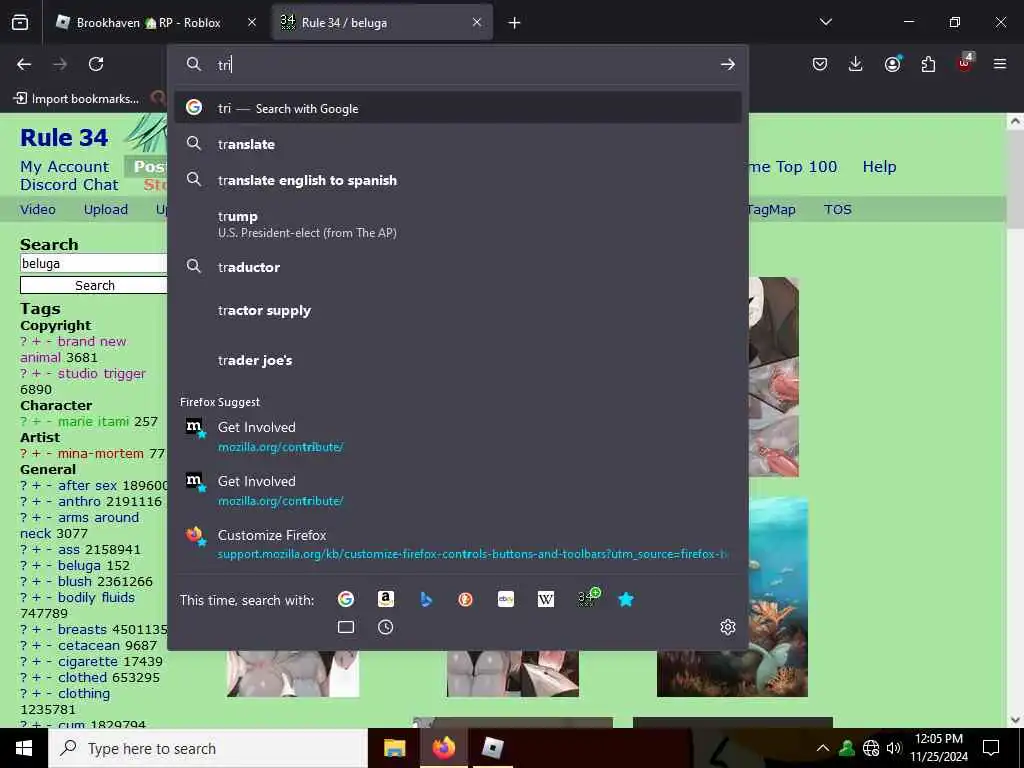Search this time with Amazon icon

pyautogui.click(x=386, y=599)
